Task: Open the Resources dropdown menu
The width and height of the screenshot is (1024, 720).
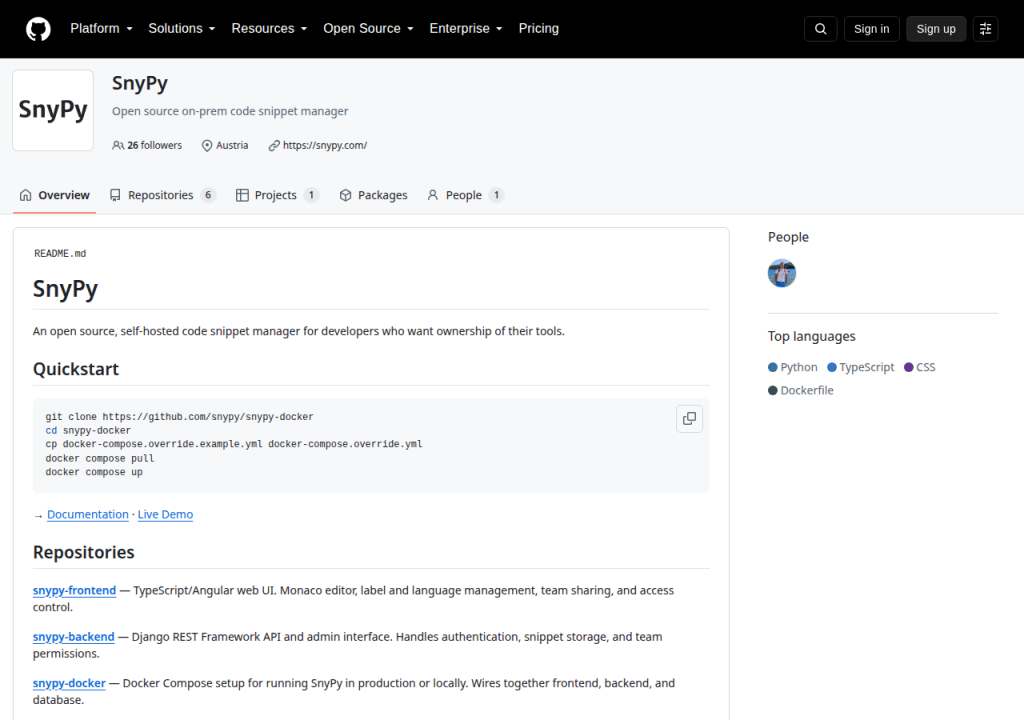Action: [269, 29]
